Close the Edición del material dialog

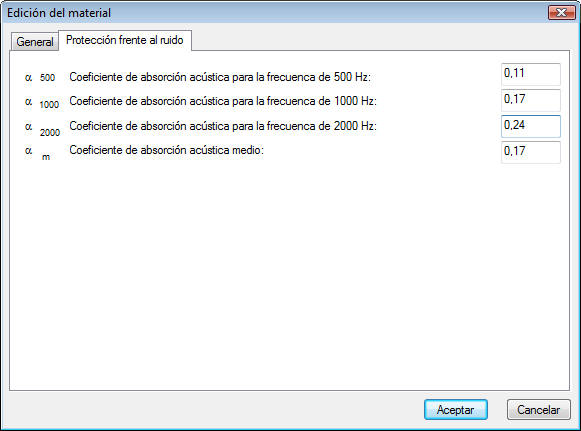[561, 13]
